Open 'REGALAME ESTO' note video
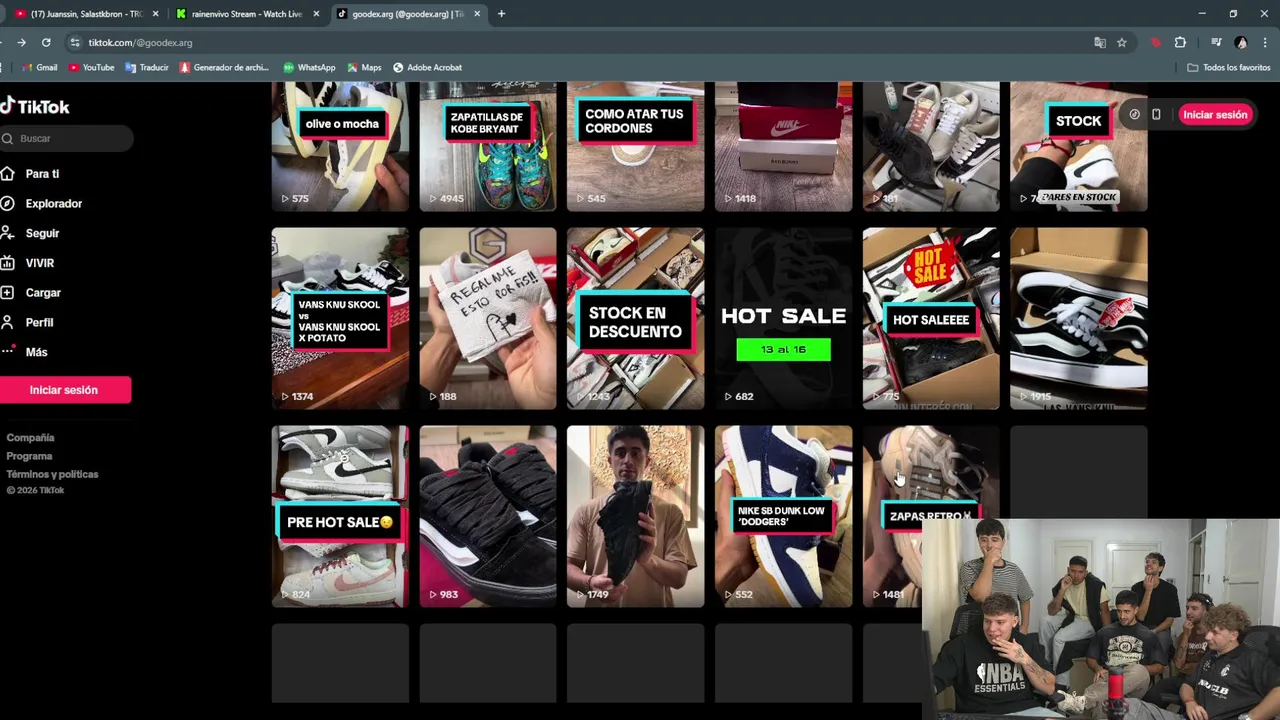 pos(488,318)
